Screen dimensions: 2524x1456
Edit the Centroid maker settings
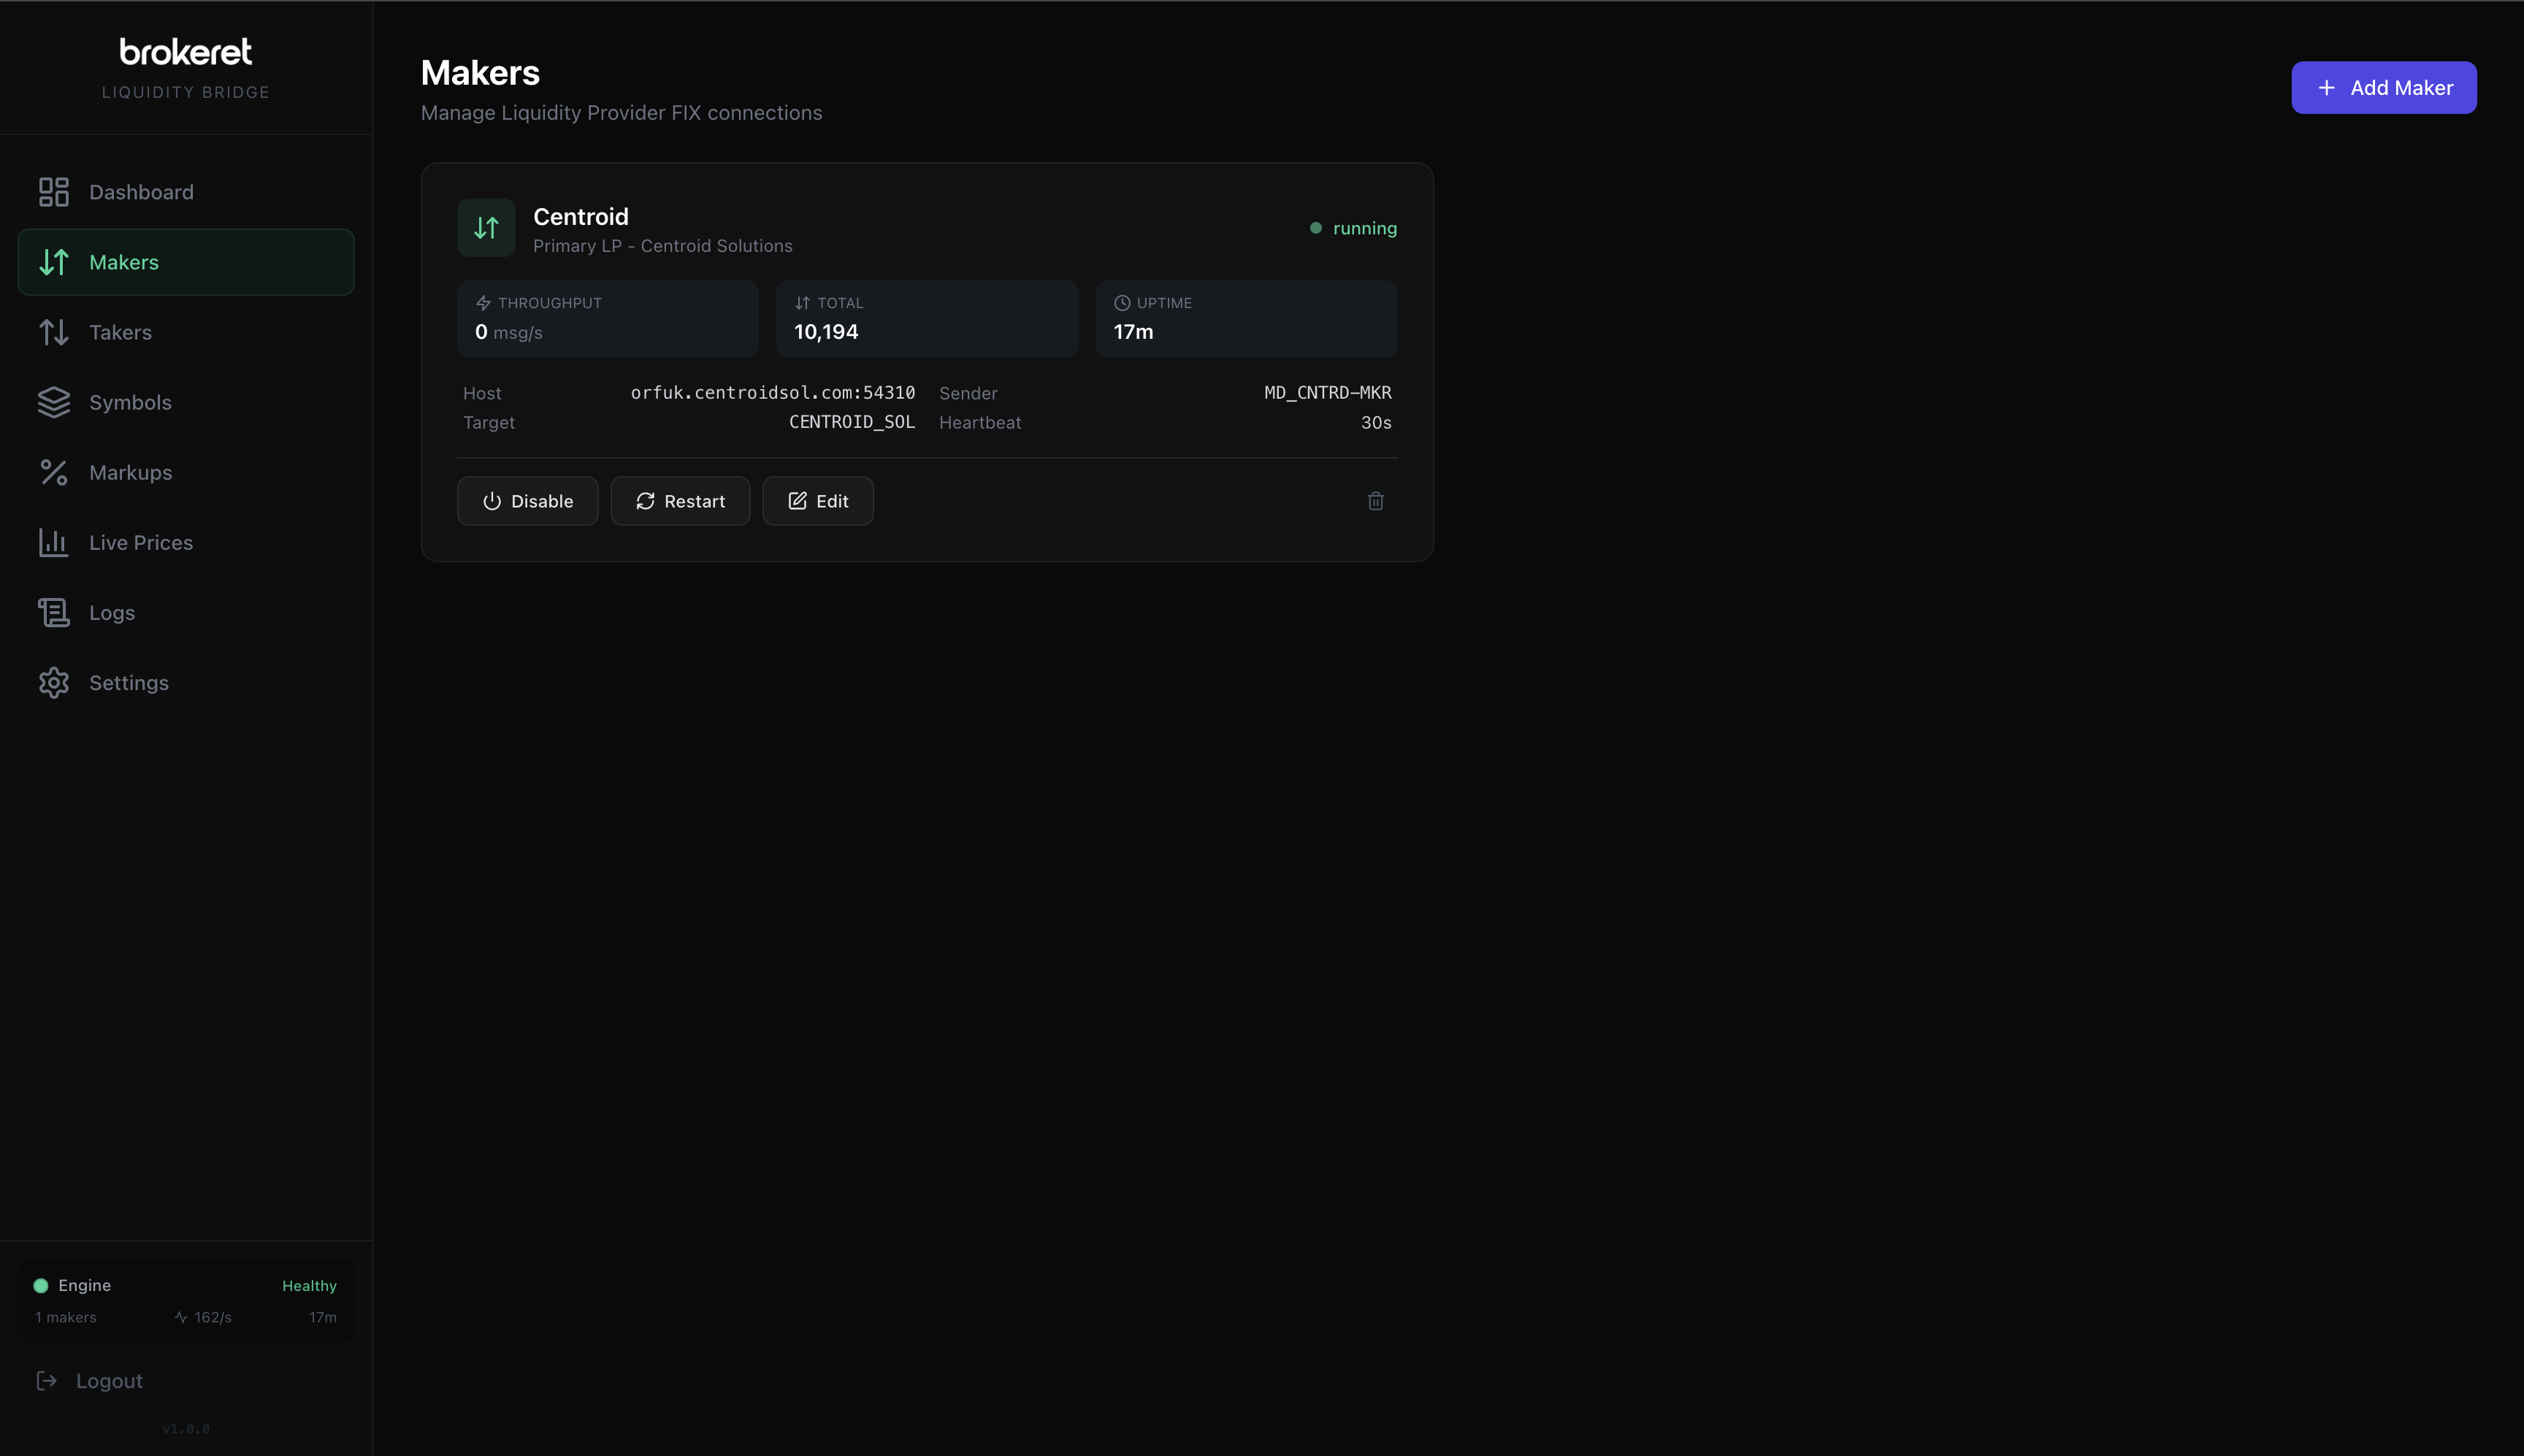(817, 500)
